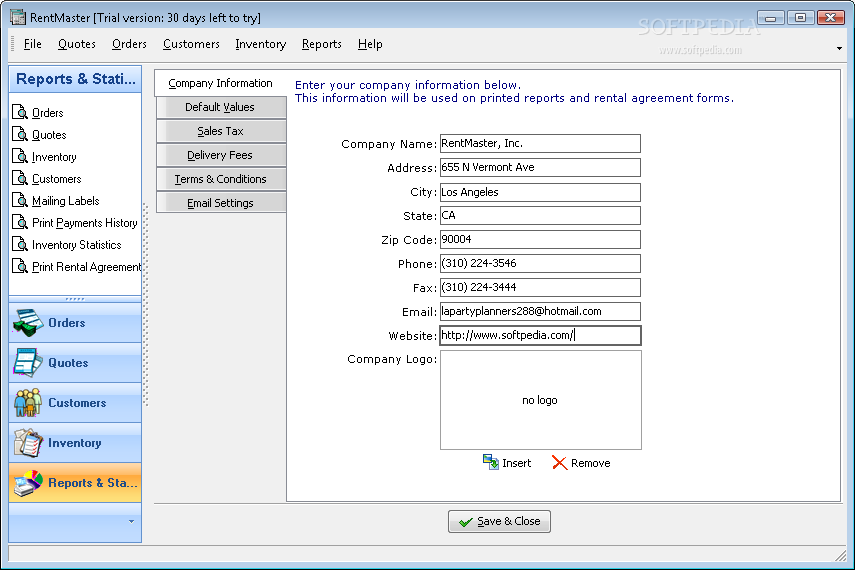
Task: Open the Customers menu
Action: pyautogui.click(x=191, y=44)
